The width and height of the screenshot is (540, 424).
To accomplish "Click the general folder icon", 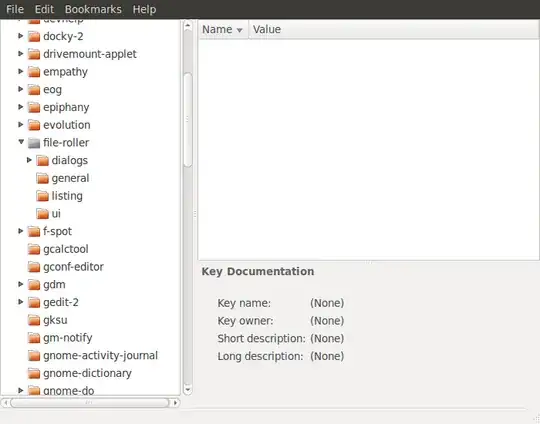I will 42,178.
